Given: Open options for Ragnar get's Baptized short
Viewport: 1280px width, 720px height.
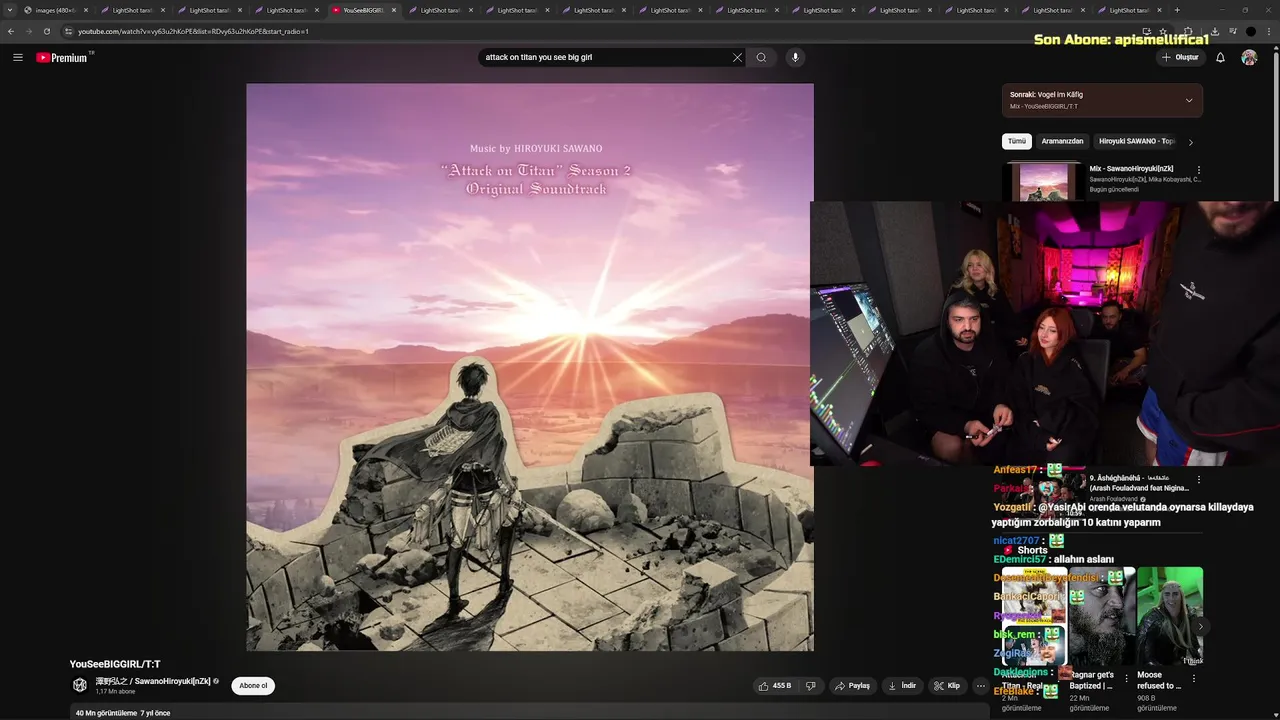Looking at the screenshot, I should [1127, 678].
